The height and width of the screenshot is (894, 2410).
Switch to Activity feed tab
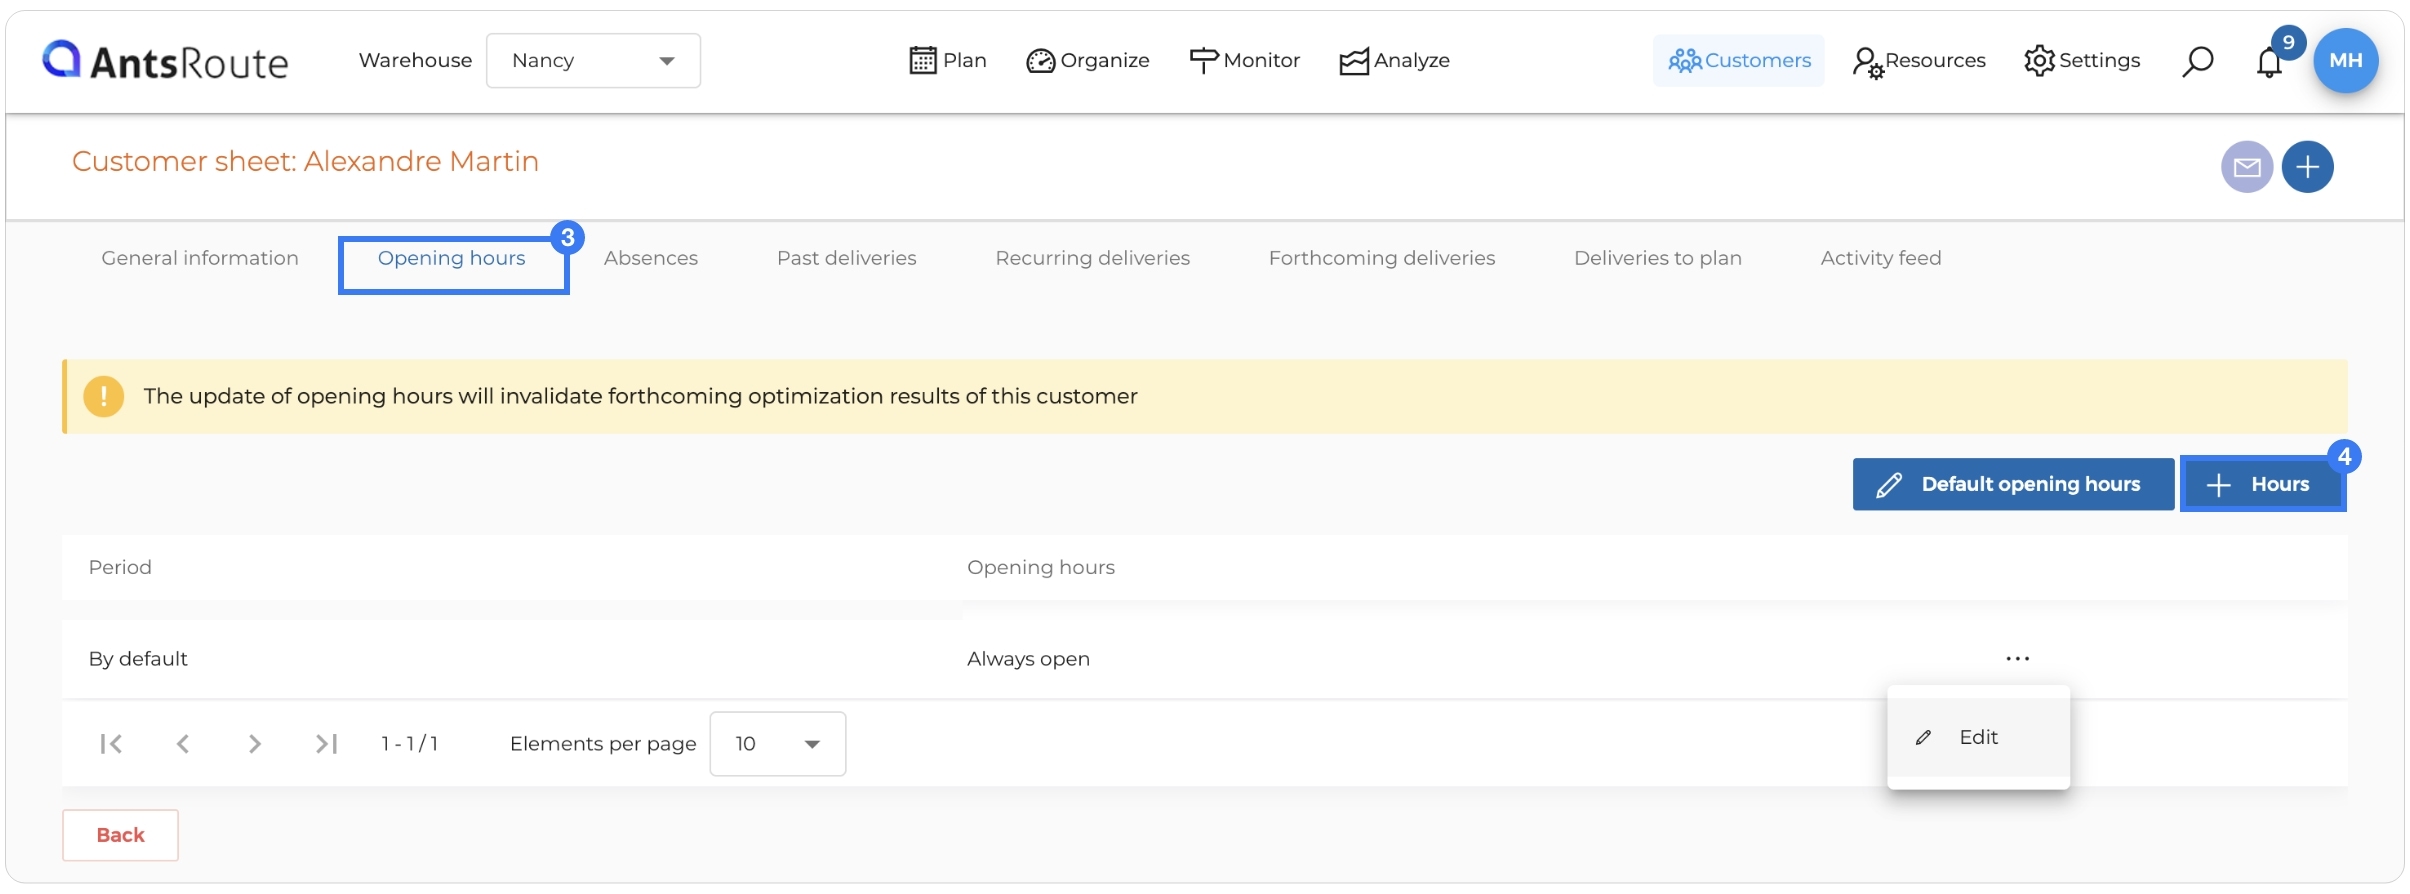pos(1881,258)
